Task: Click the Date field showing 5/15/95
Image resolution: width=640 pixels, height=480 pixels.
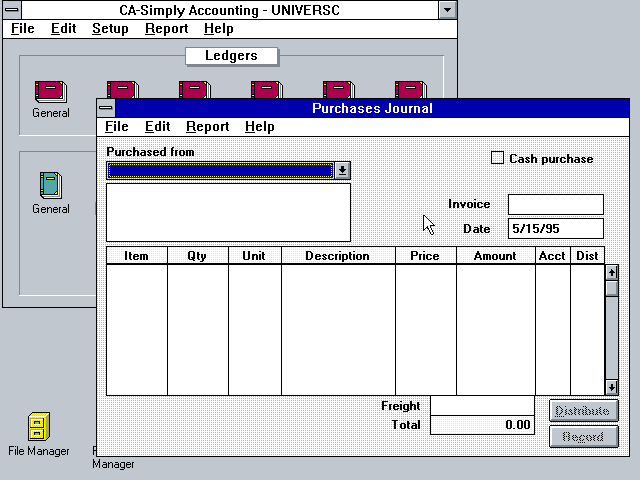Action: click(x=556, y=229)
